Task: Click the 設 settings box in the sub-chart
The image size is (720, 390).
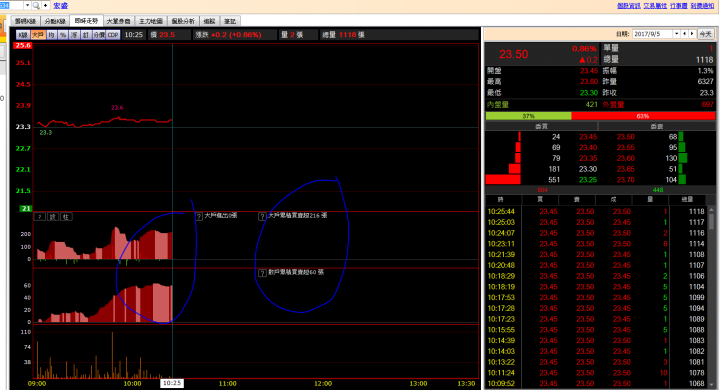Action: pos(53,217)
